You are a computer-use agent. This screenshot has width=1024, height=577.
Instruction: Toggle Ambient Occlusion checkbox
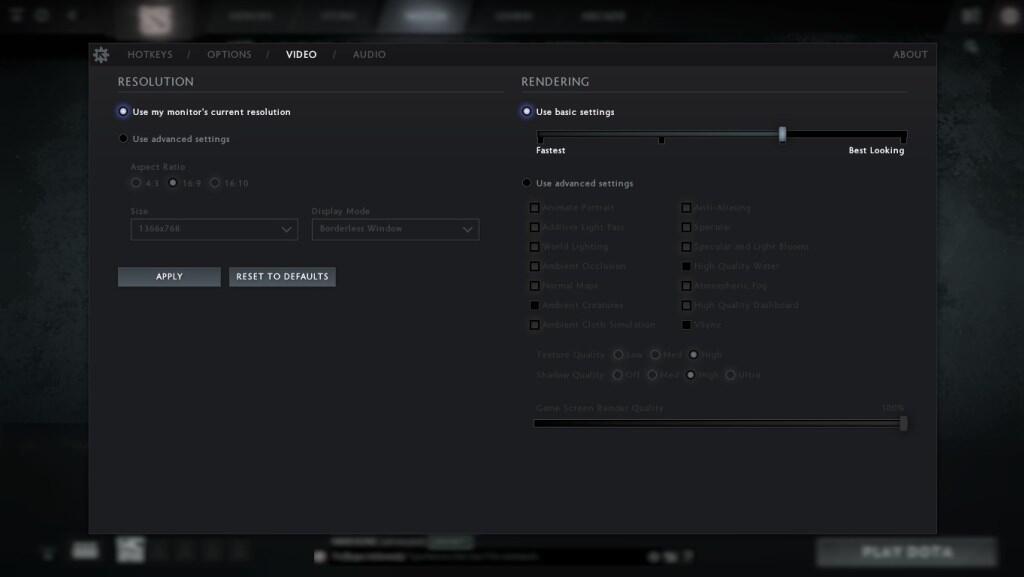pos(534,266)
